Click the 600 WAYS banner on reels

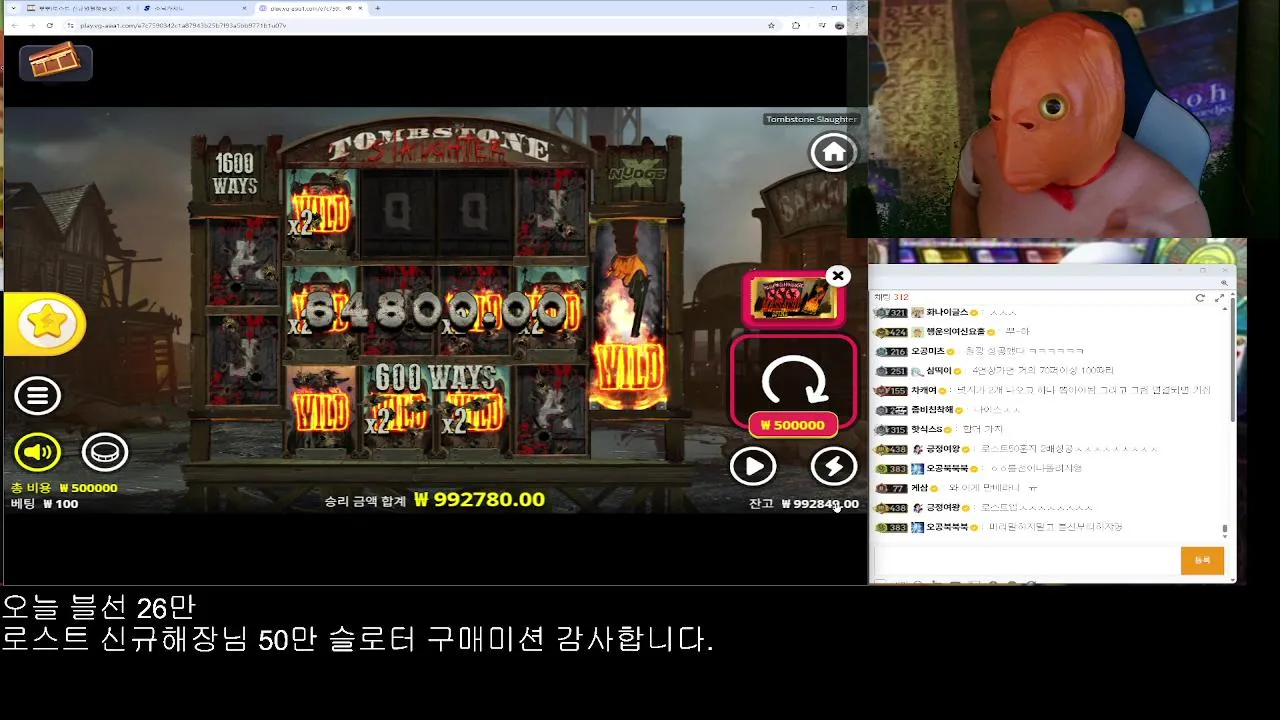tap(436, 378)
